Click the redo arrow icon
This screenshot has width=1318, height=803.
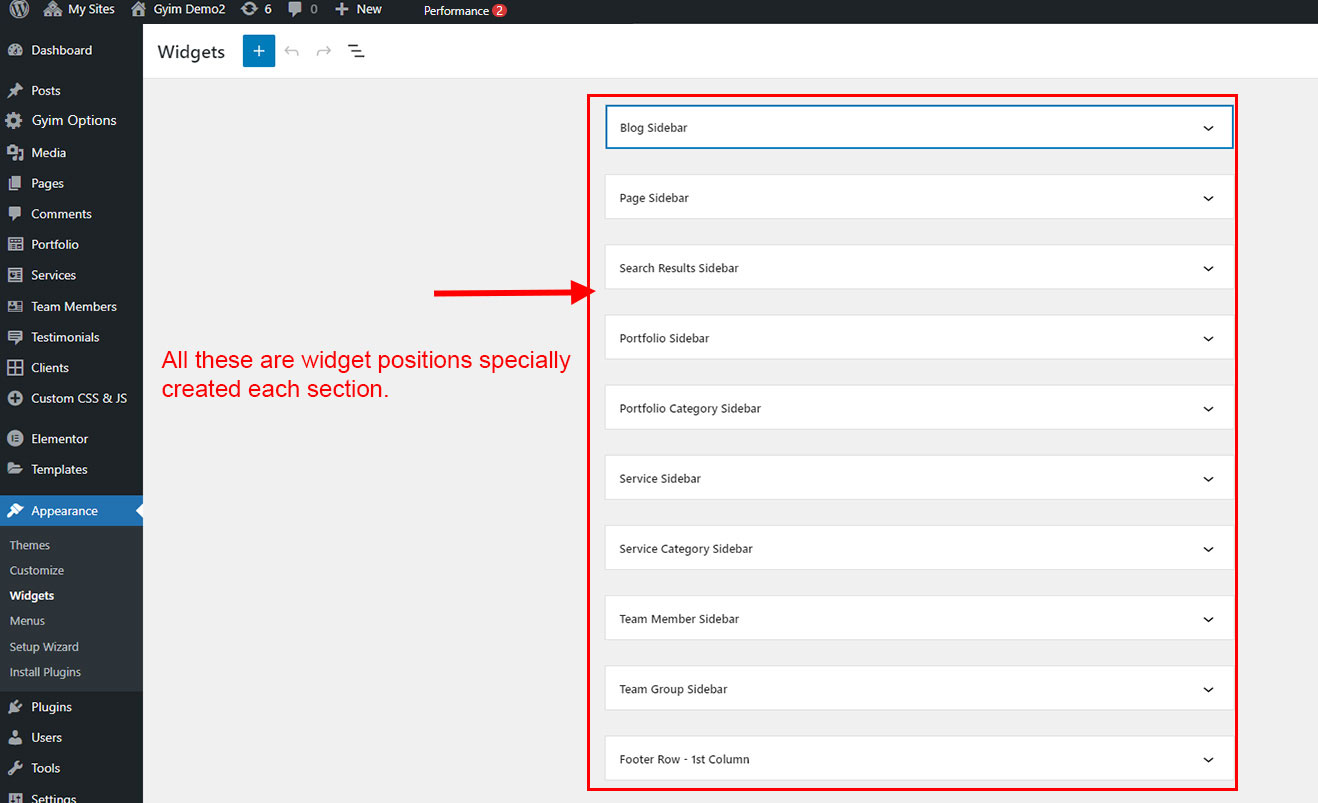coord(324,51)
